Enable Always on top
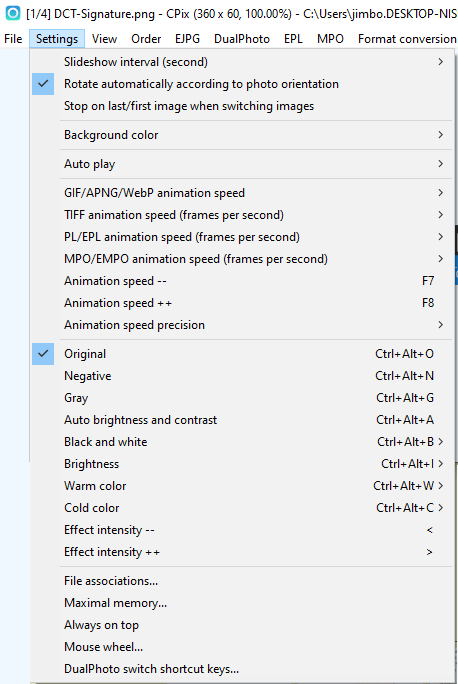Viewport: 458px width, 684px height. pos(242,625)
